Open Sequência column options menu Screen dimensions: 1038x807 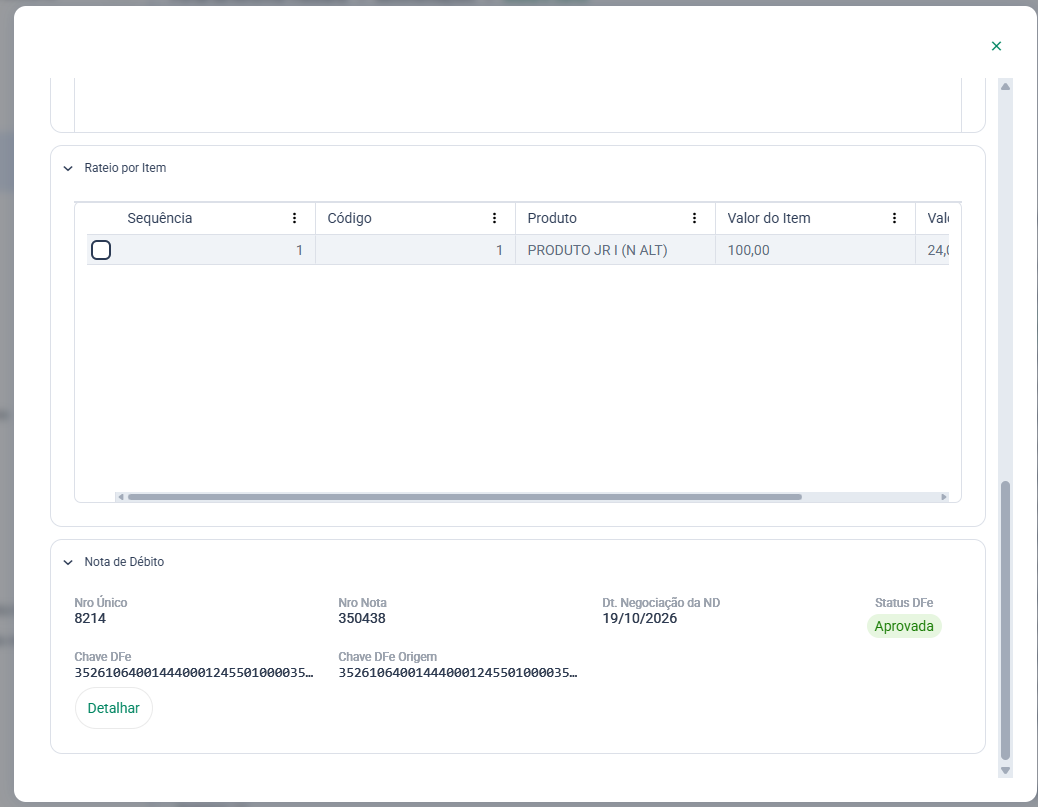click(x=295, y=218)
